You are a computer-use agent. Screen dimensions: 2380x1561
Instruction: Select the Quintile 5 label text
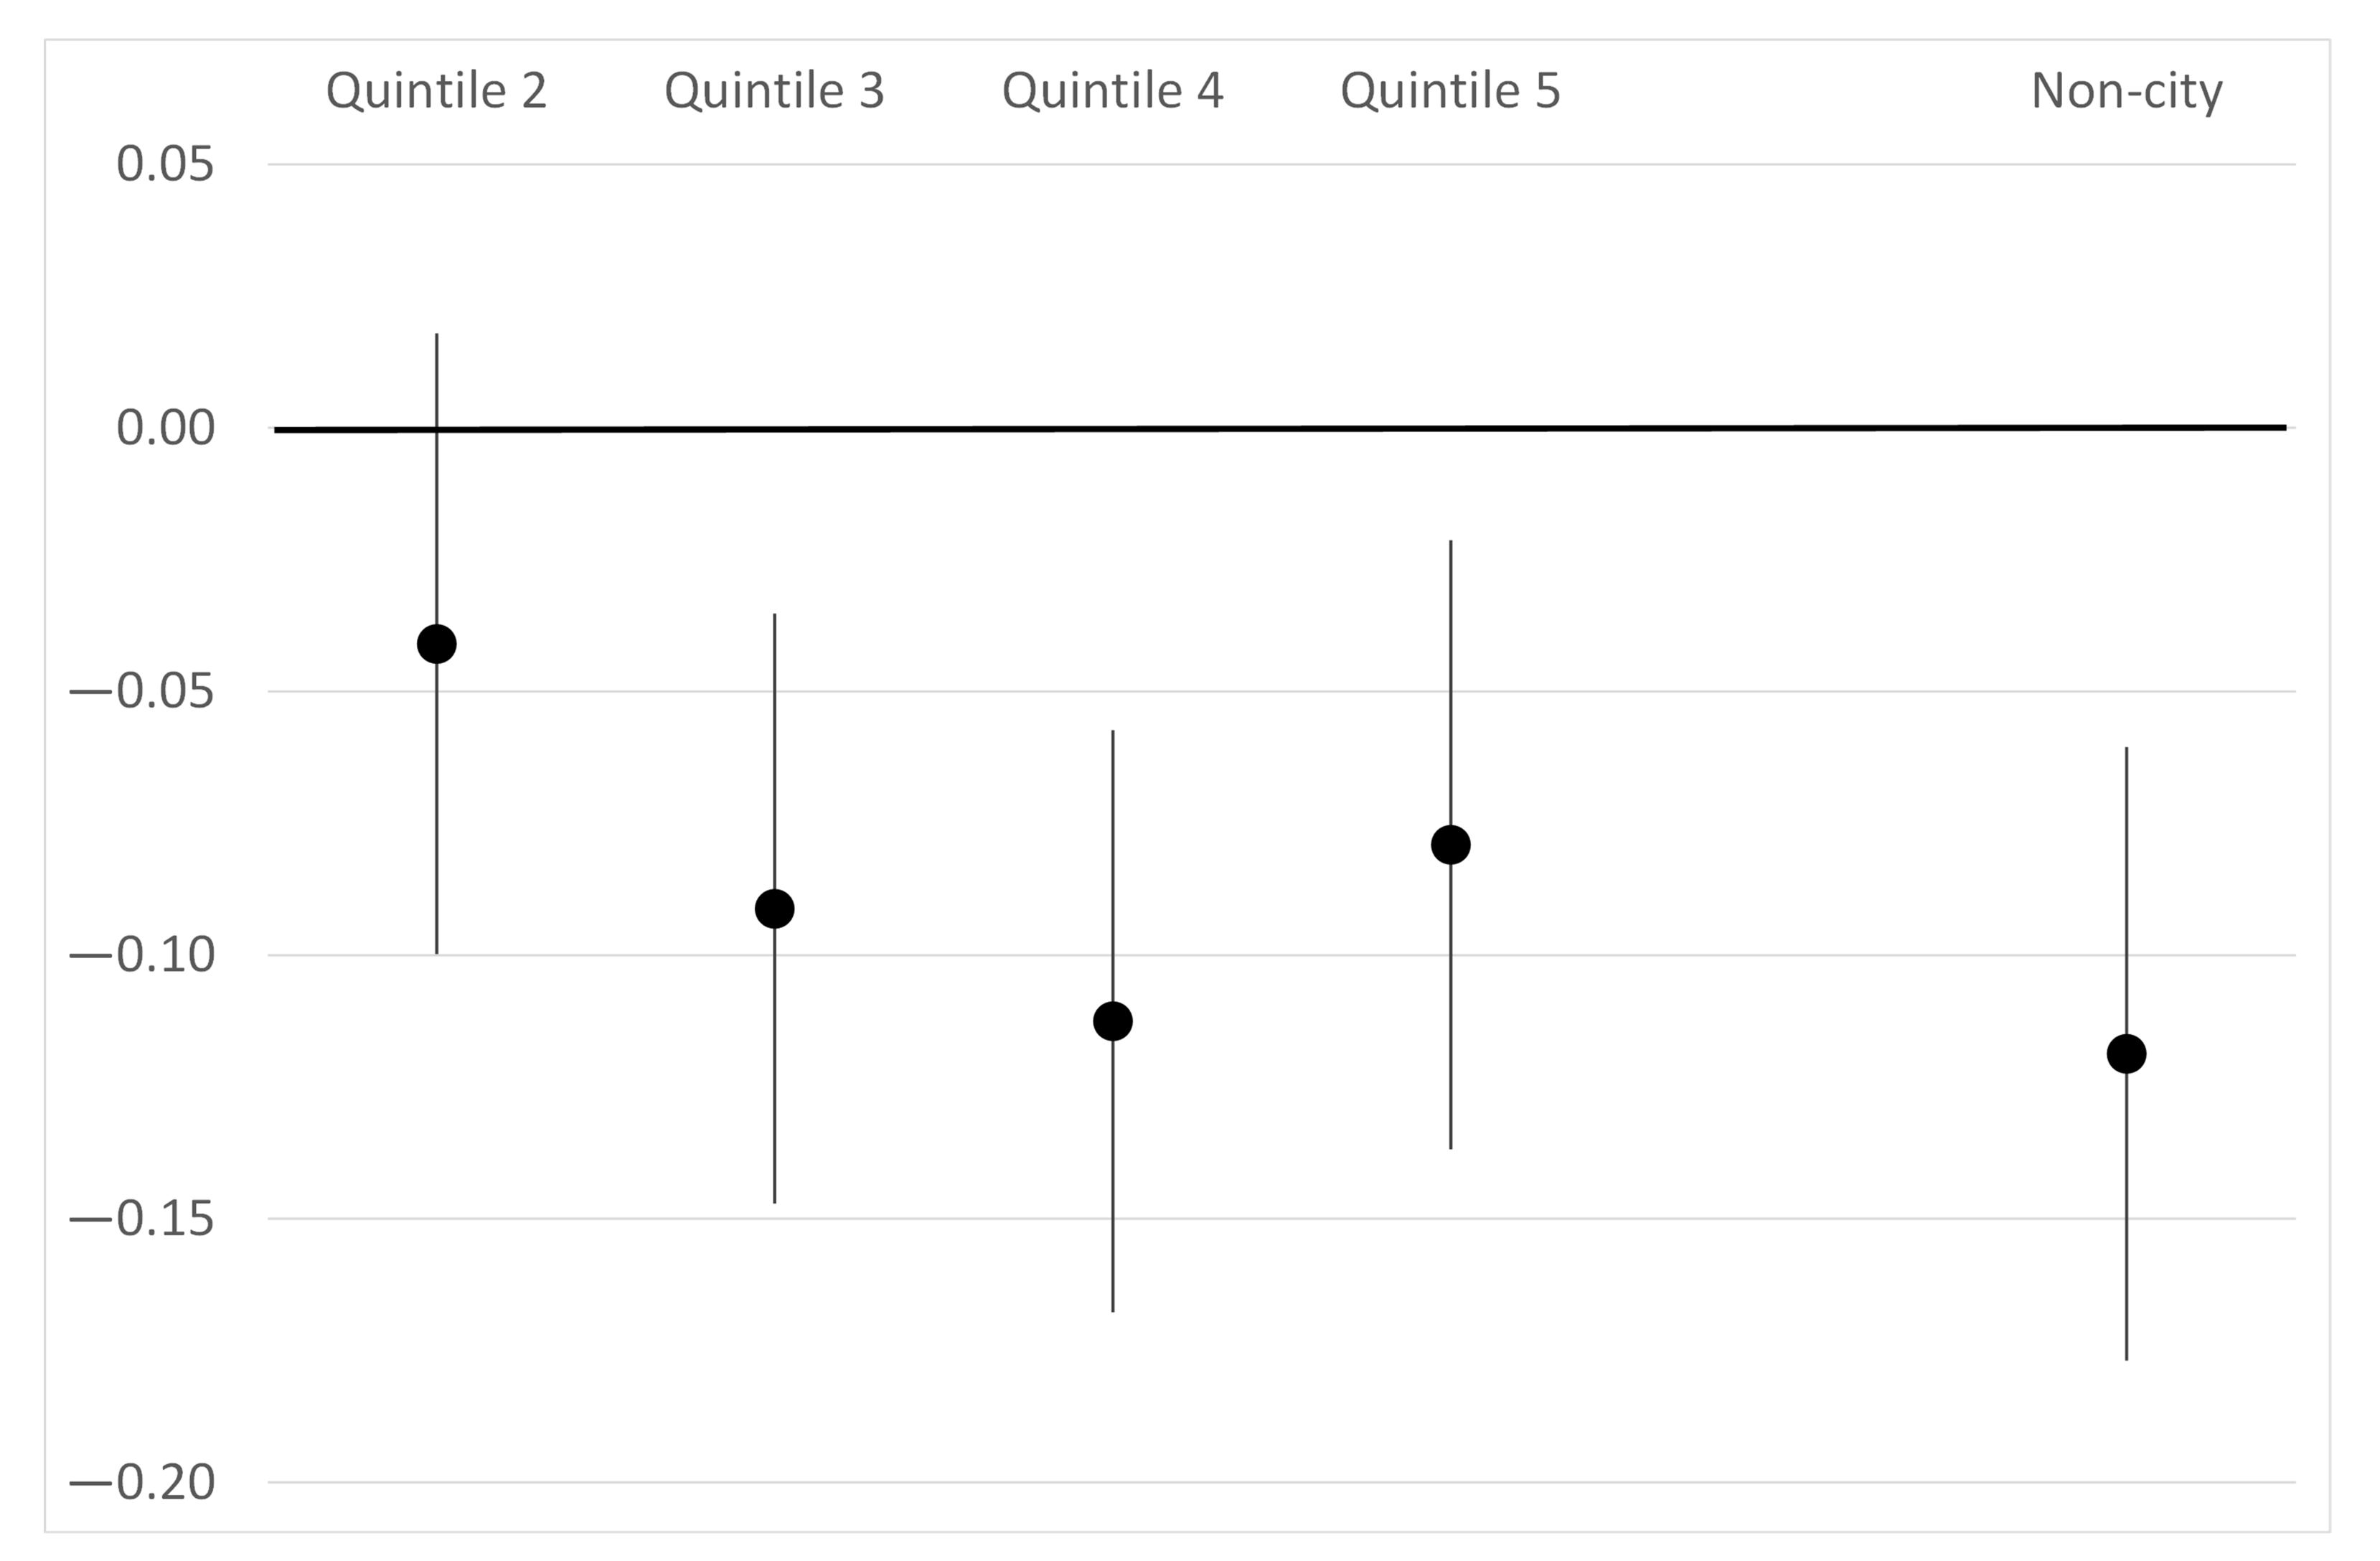1451,91
